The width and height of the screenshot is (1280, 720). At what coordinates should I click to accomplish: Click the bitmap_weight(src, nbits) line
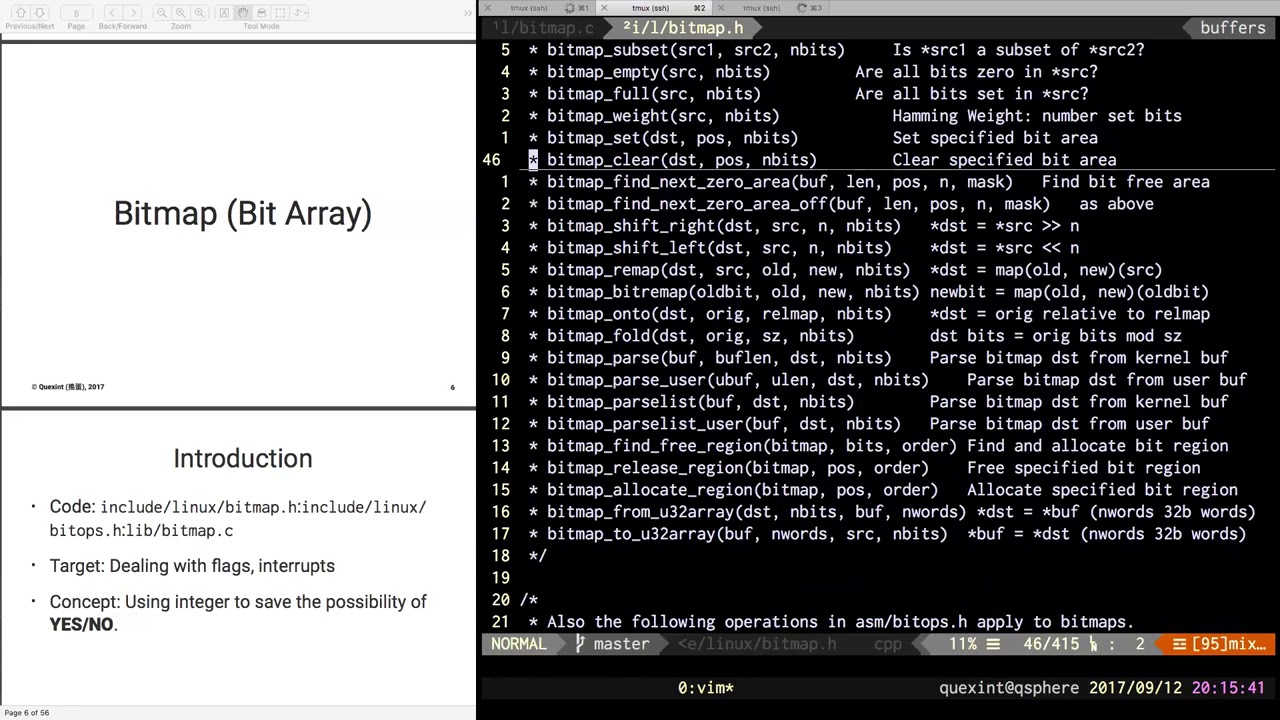coord(855,116)
